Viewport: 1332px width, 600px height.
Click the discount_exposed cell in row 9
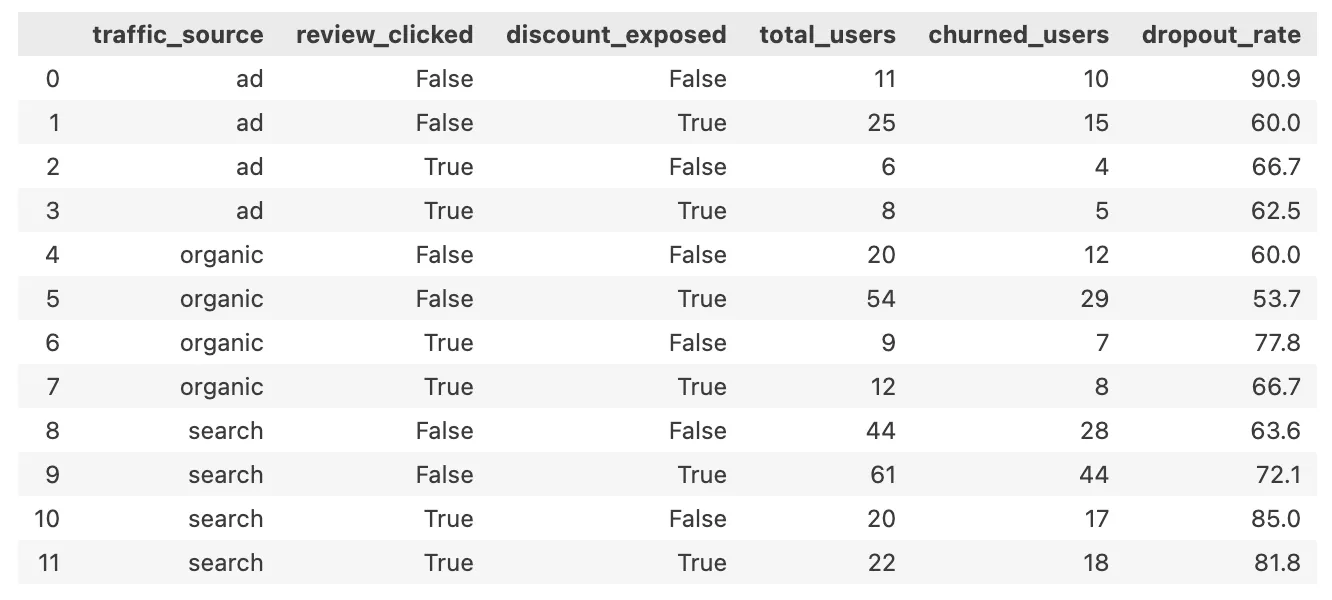point(700,475)
